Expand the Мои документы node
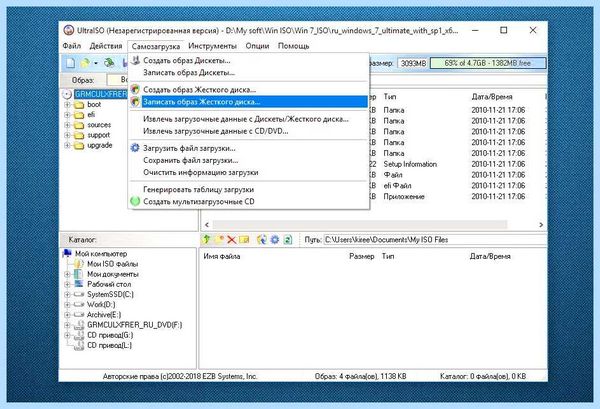Screen dimensions: 600x409 click(x=67, y=274)
